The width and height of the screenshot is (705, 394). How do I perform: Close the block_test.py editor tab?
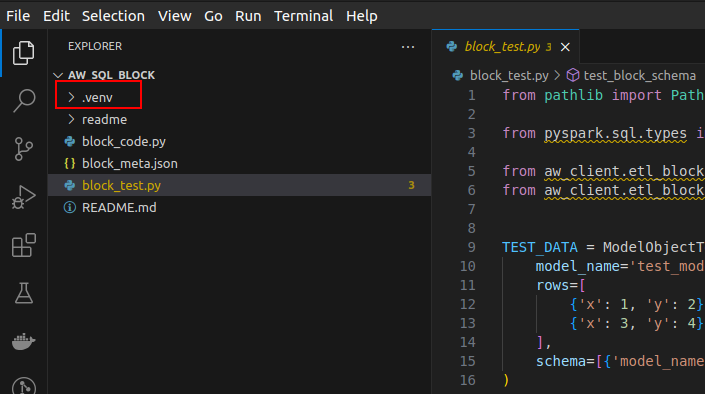pyautogui.click(x=565, y=47)
